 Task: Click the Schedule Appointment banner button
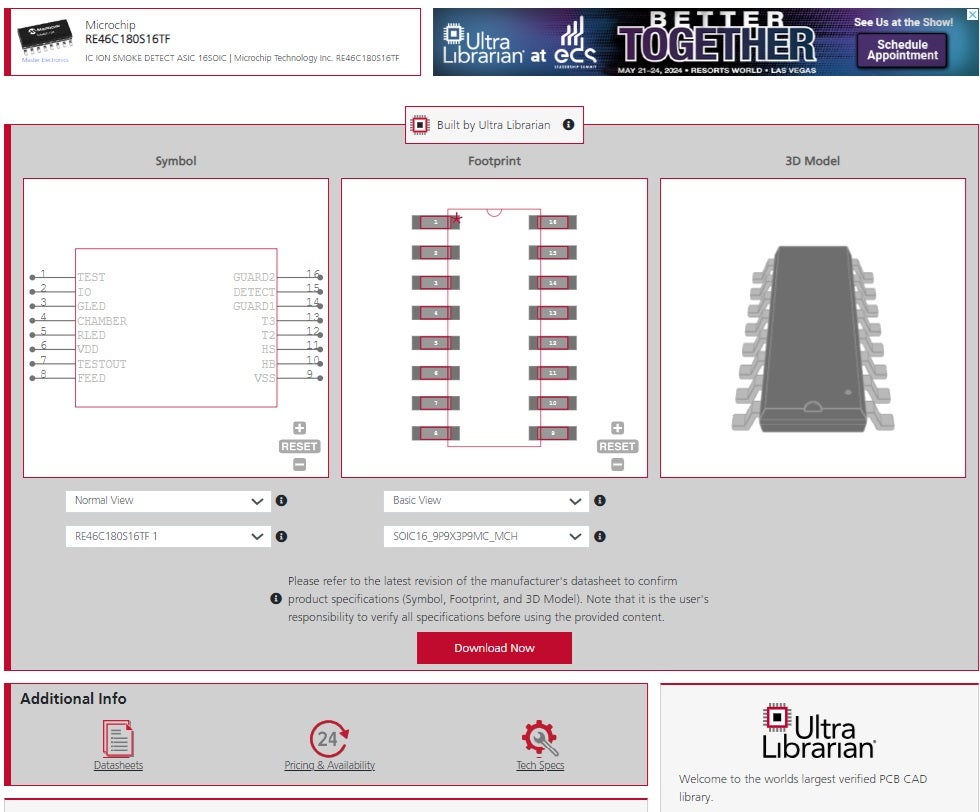click(902, 49)
